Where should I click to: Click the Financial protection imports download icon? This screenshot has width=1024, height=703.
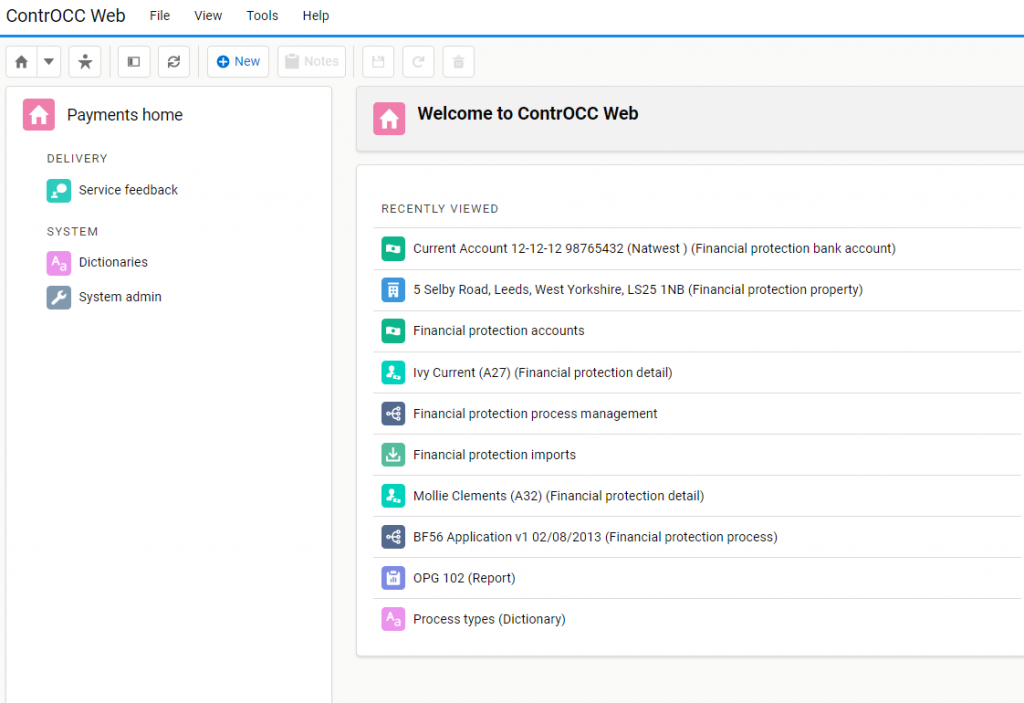coord(393,455)
